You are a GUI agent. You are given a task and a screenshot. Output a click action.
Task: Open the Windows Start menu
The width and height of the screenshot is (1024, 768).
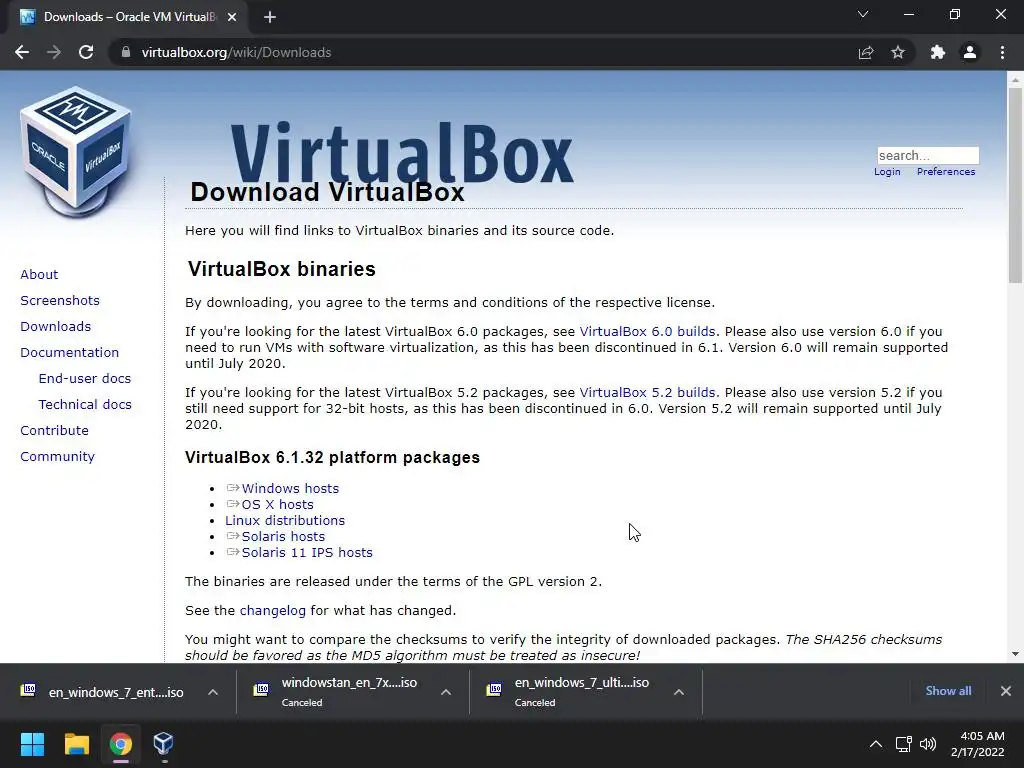coord(32,744)
